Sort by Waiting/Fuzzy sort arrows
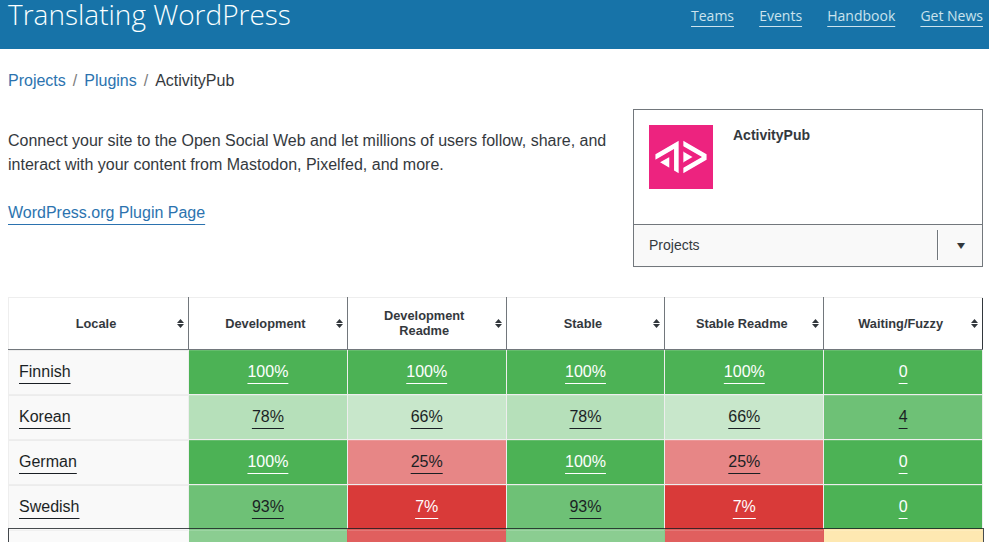The height and width of the screenshot is (542, 989). [974, 324]
